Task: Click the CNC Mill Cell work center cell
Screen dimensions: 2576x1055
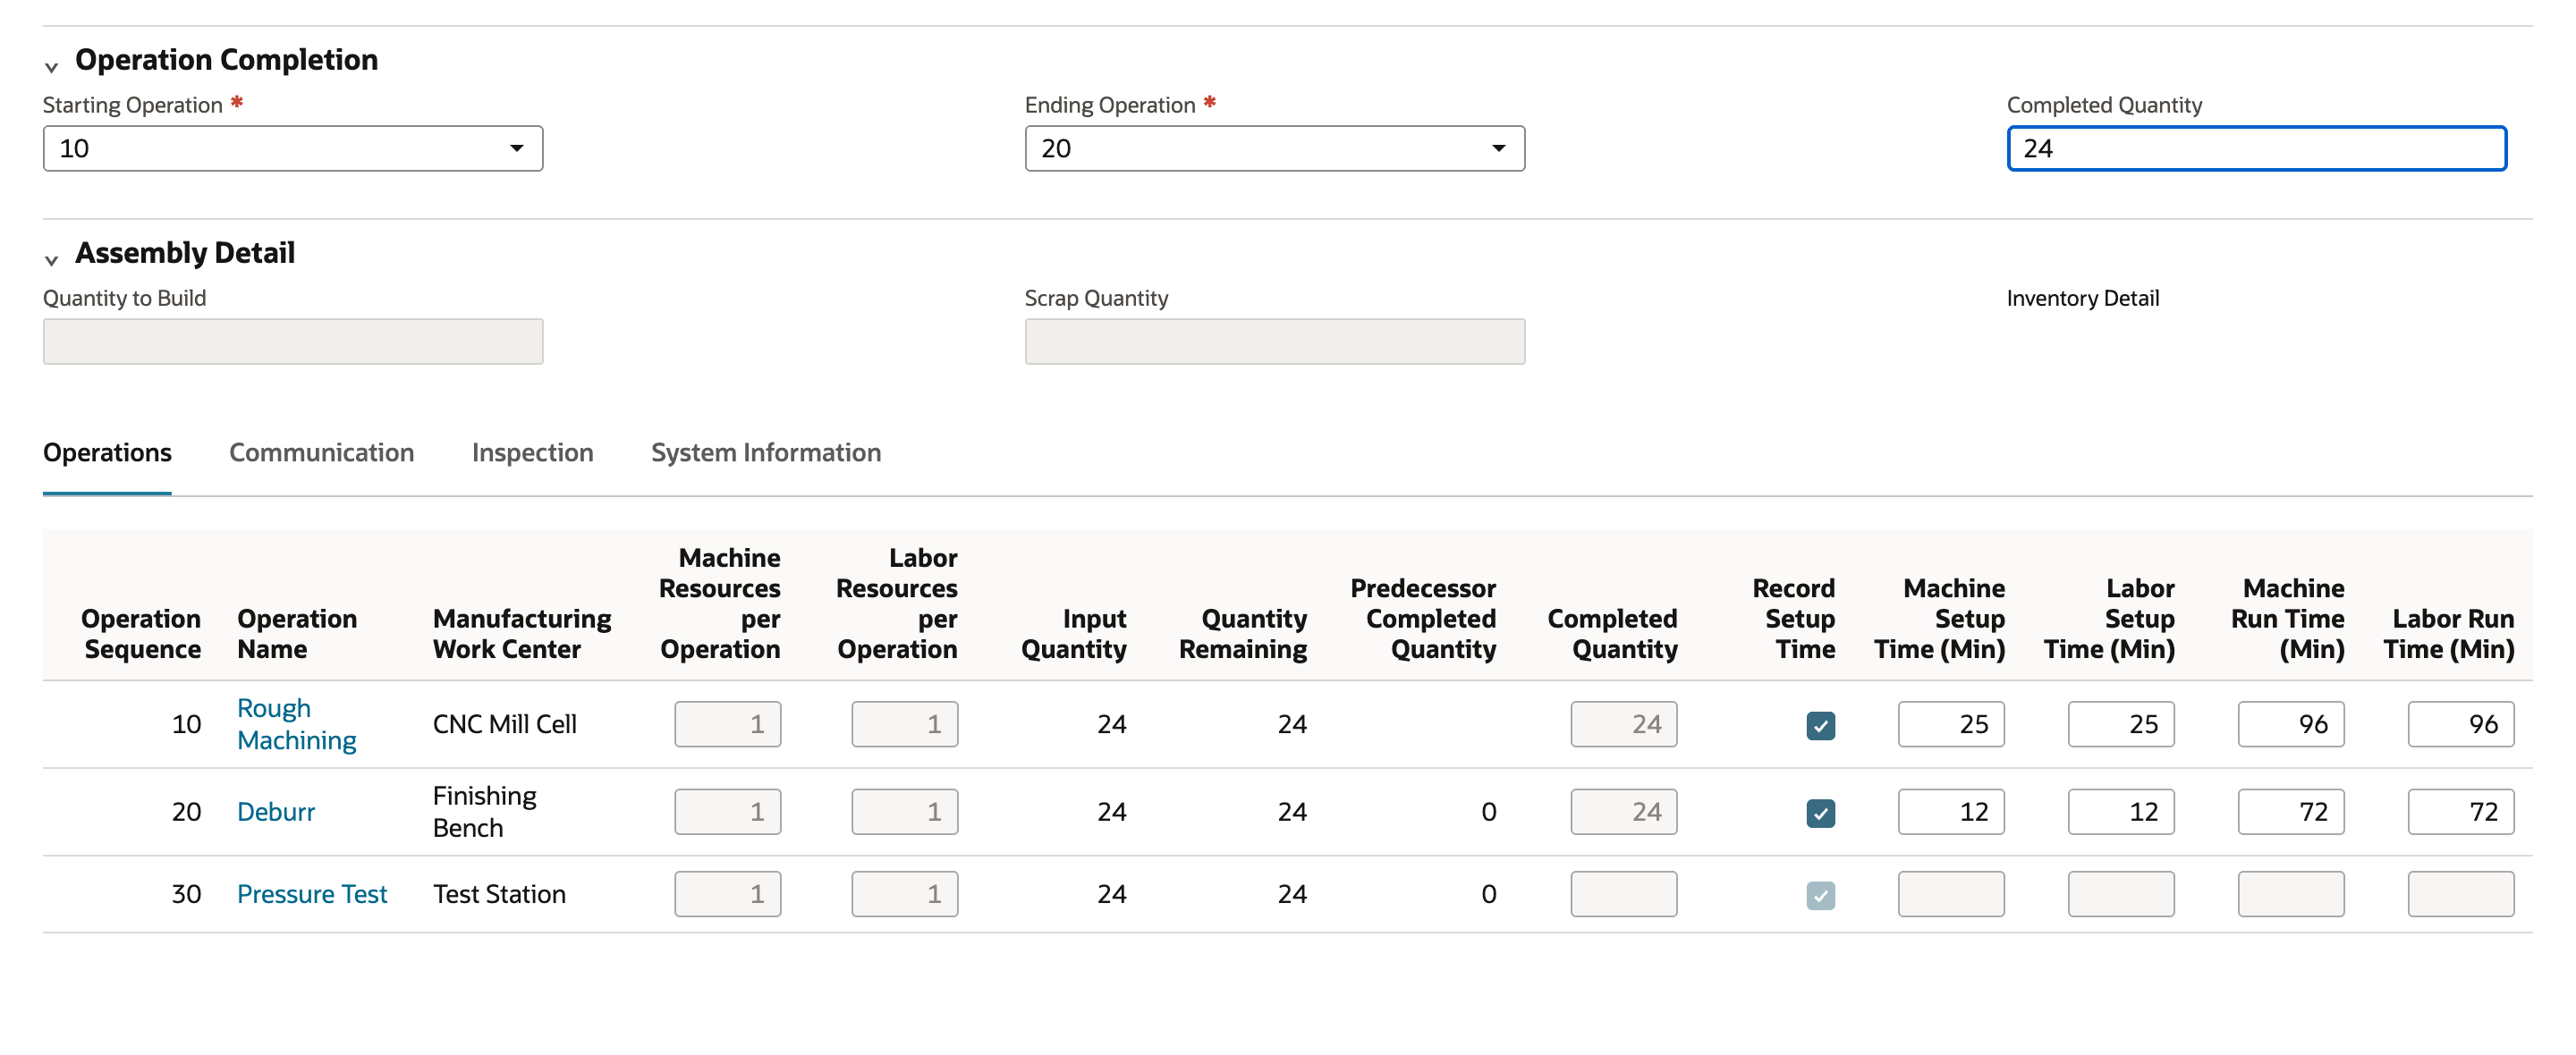Action: click(x=505, y=724)
